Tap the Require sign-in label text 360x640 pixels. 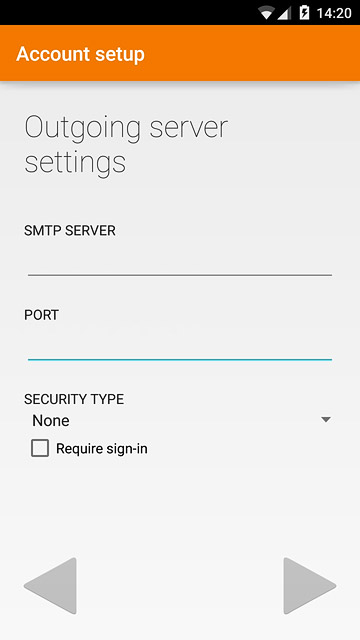[x=102, y=449]
